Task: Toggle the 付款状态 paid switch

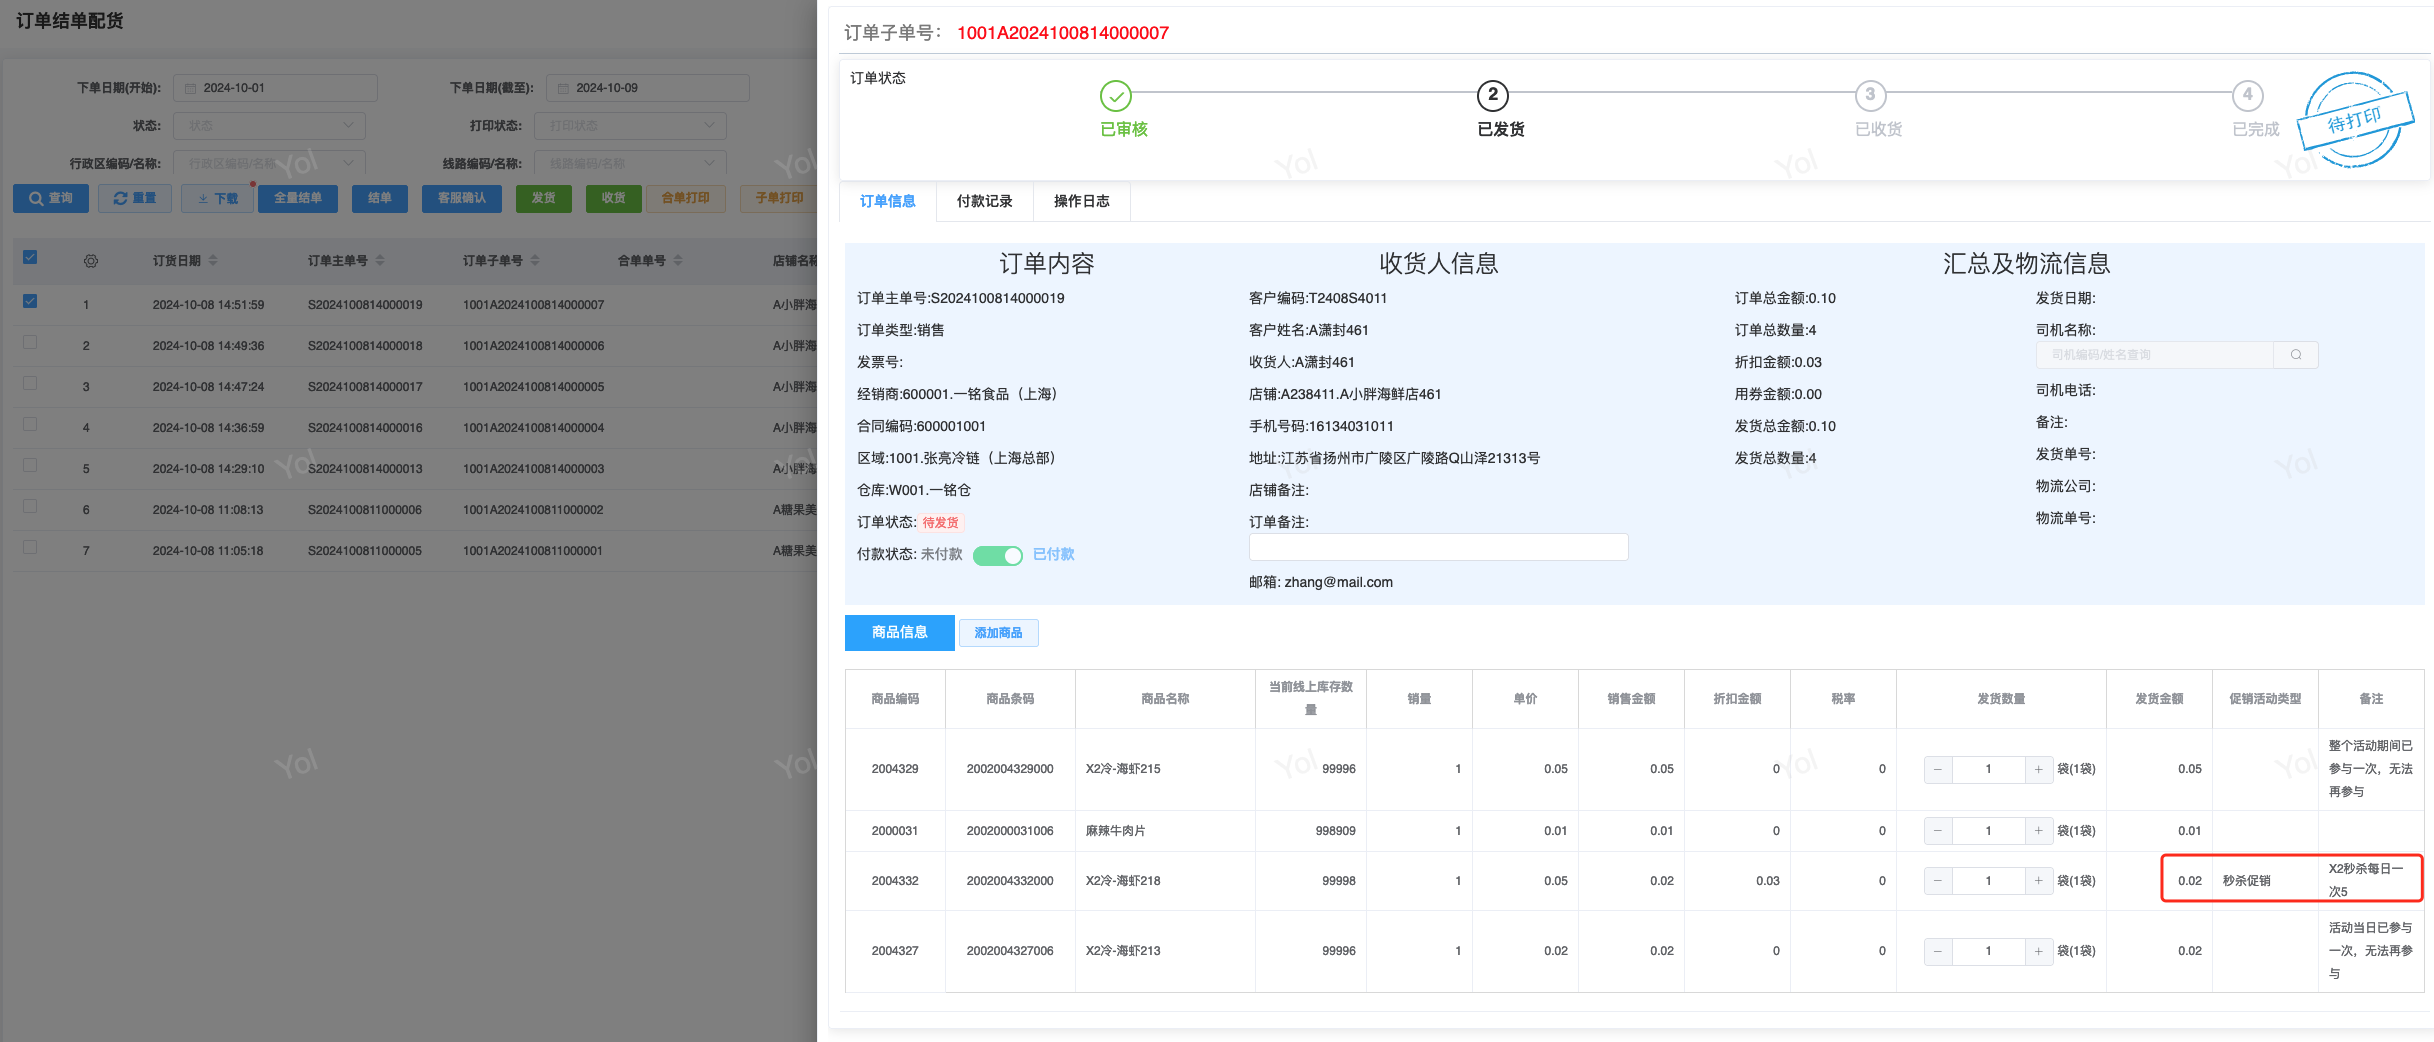Action: pos(997,555)
